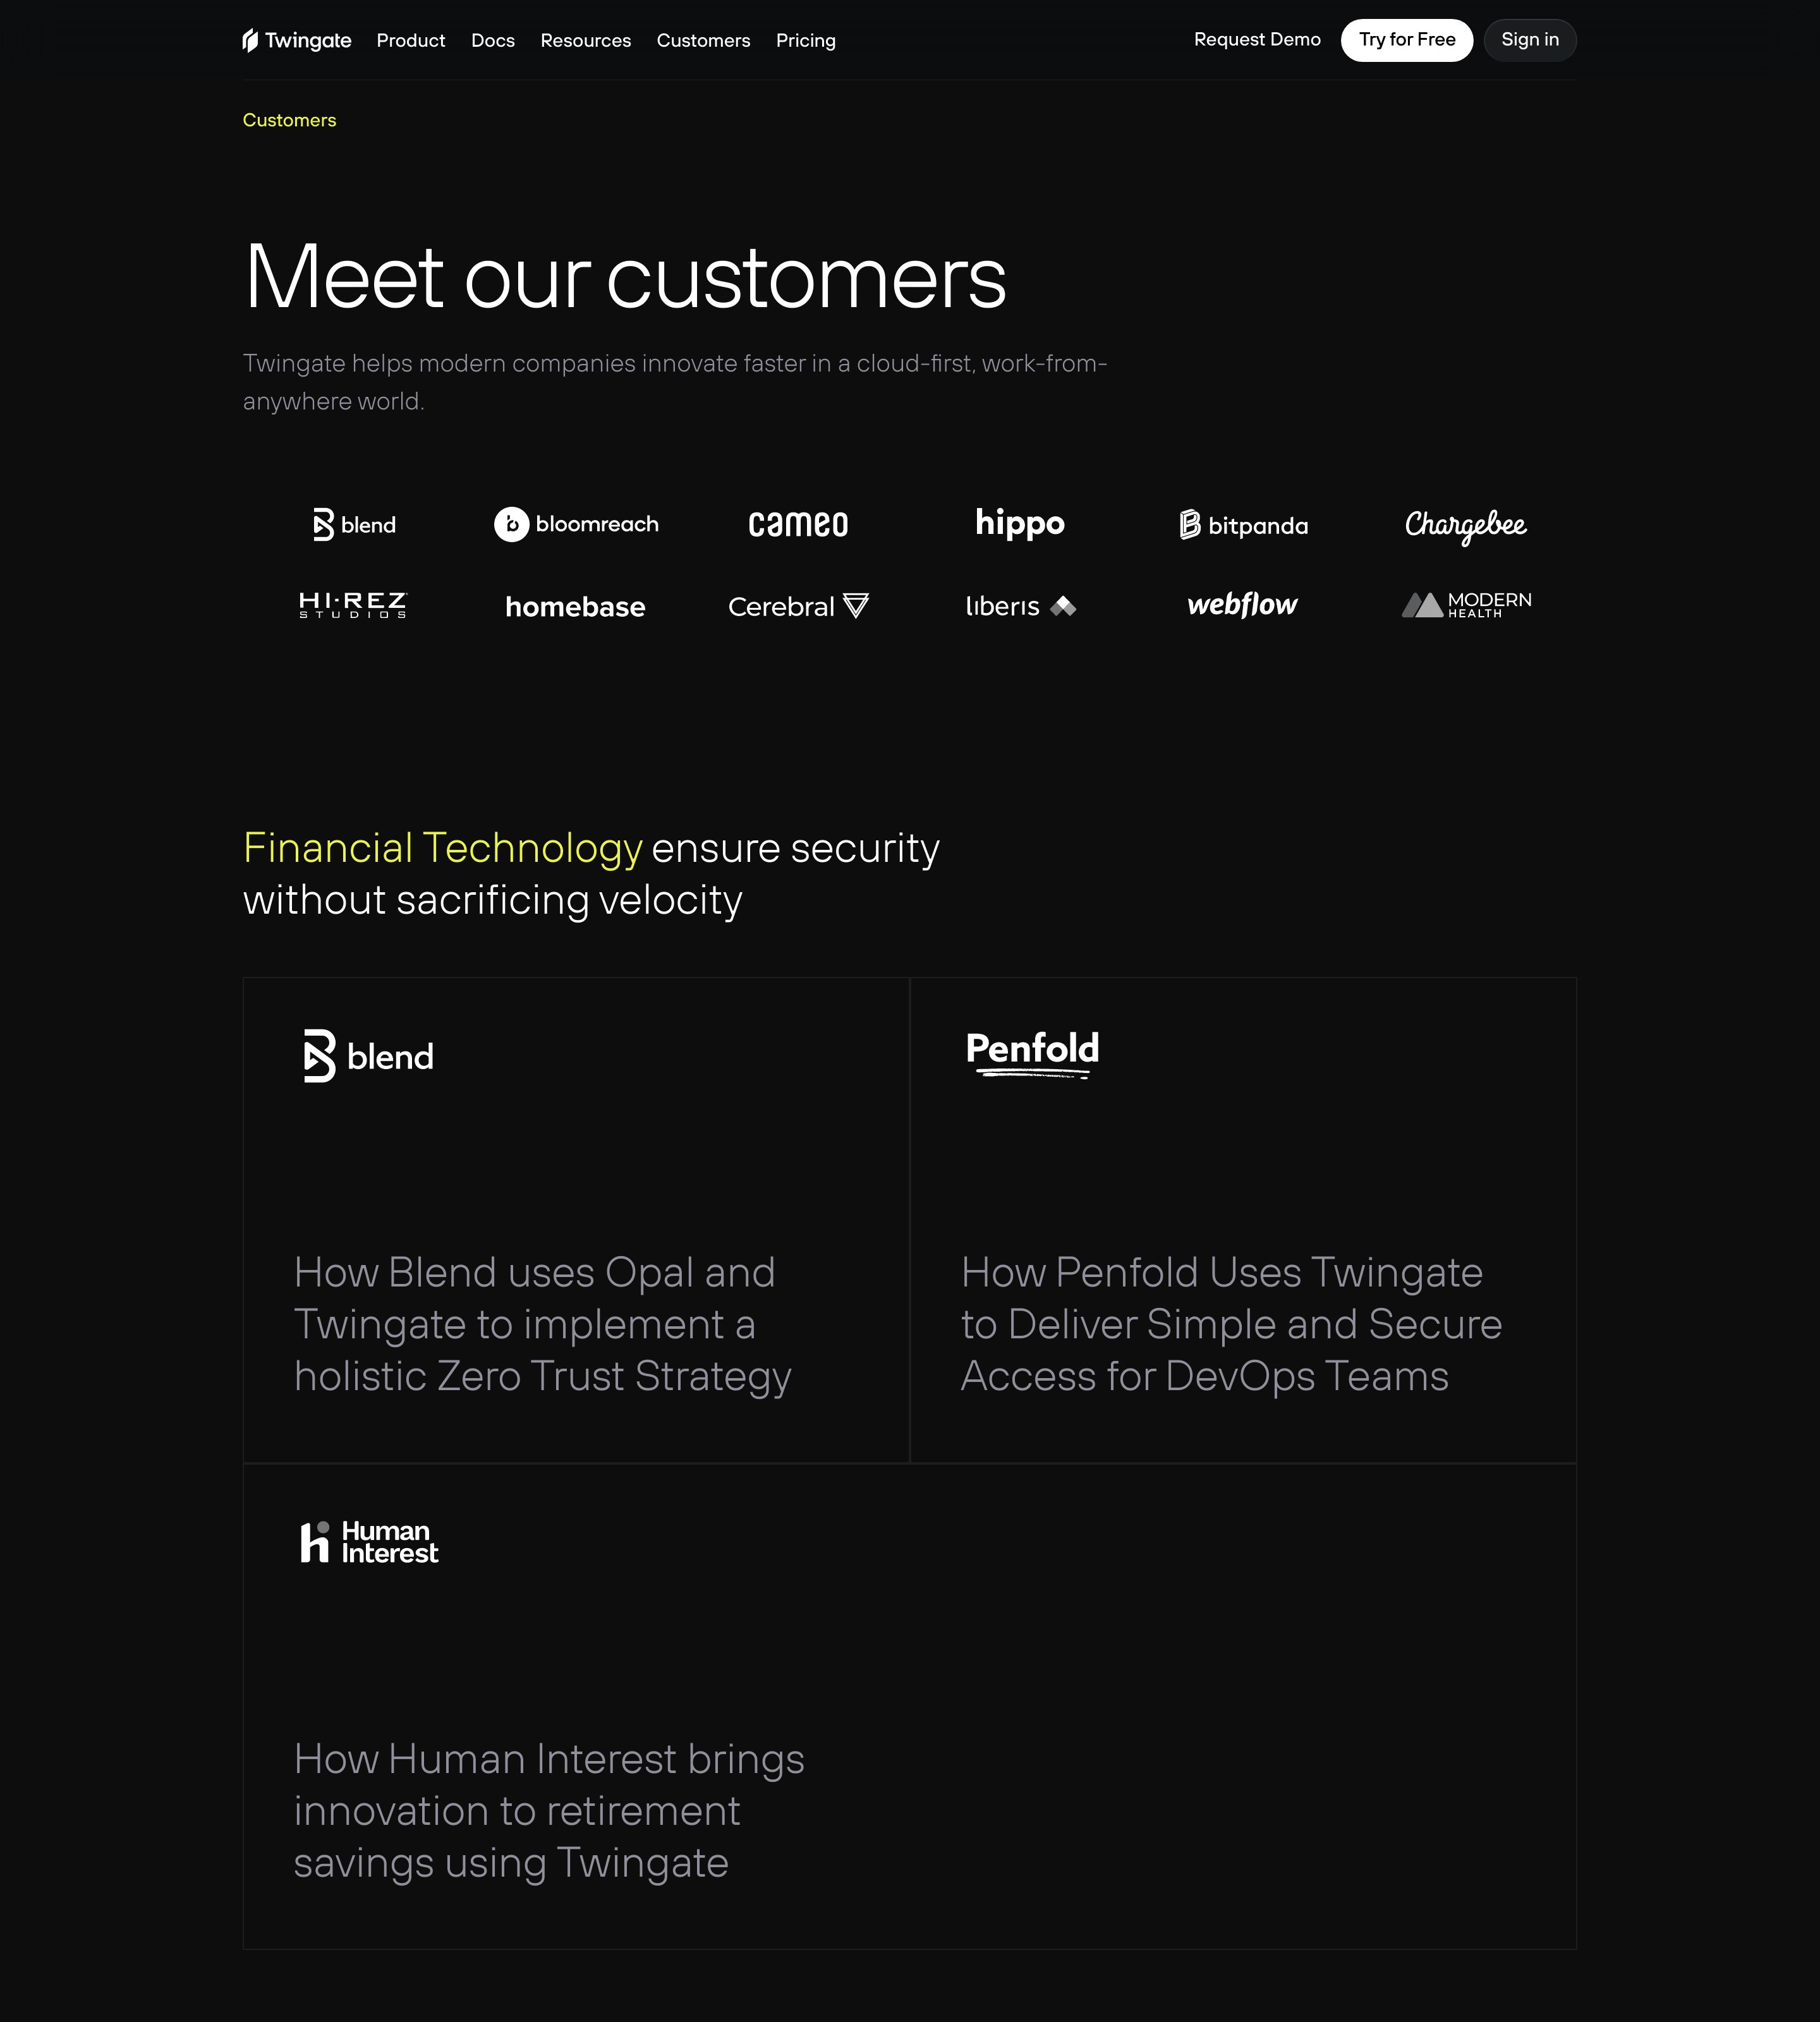The height and width of the screenshot is (2022, 1820).
Task: Click the bitpanda logo
Action: [x=1243, y=525]
